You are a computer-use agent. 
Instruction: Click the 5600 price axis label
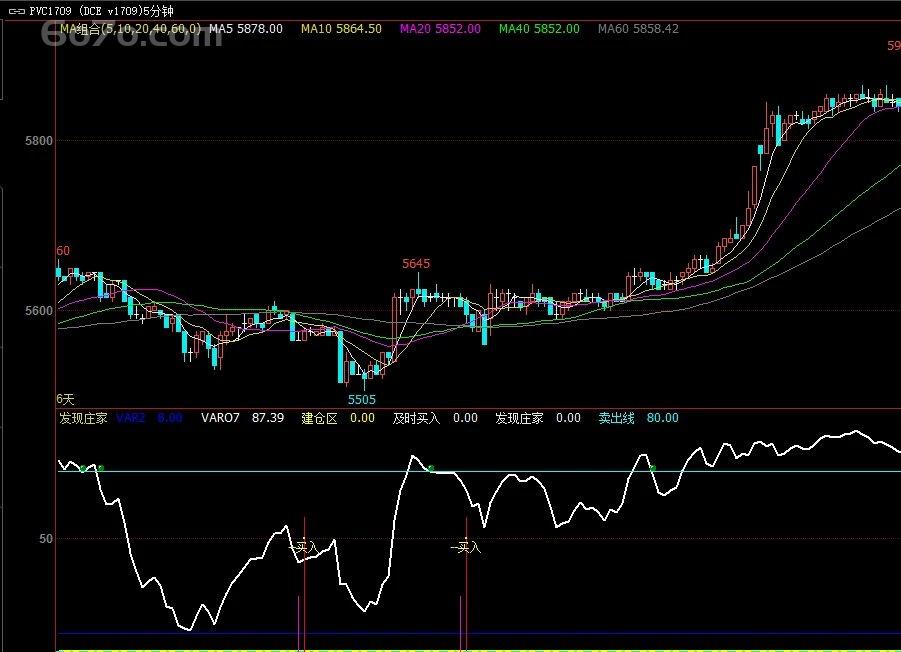click(38, 311)
